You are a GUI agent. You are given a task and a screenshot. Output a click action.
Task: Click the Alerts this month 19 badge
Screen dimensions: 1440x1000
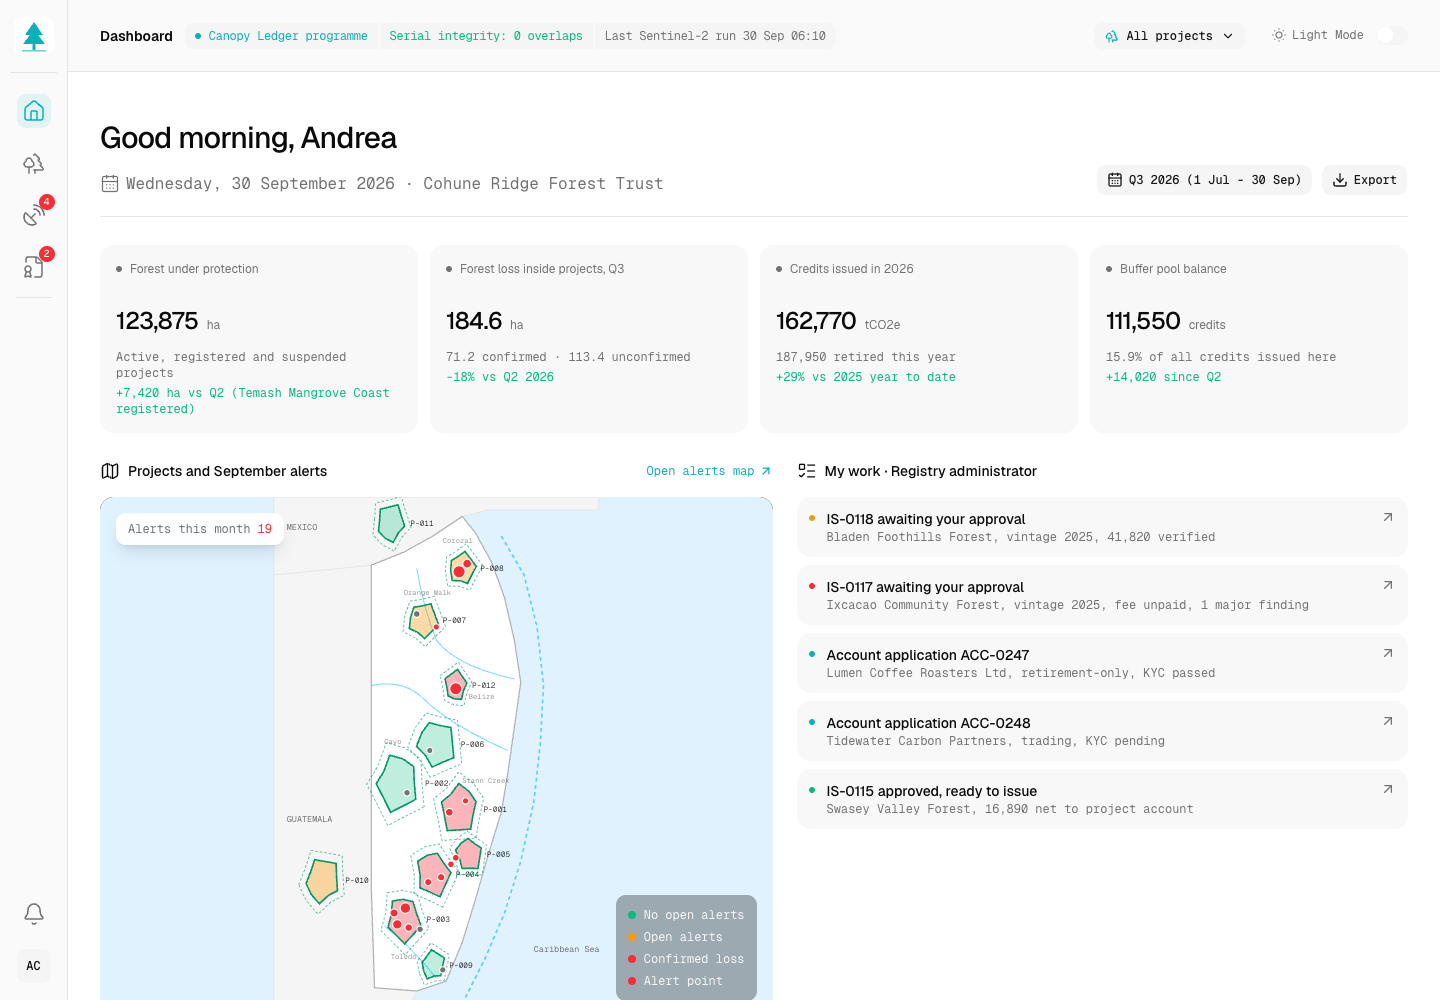[200, 529]
